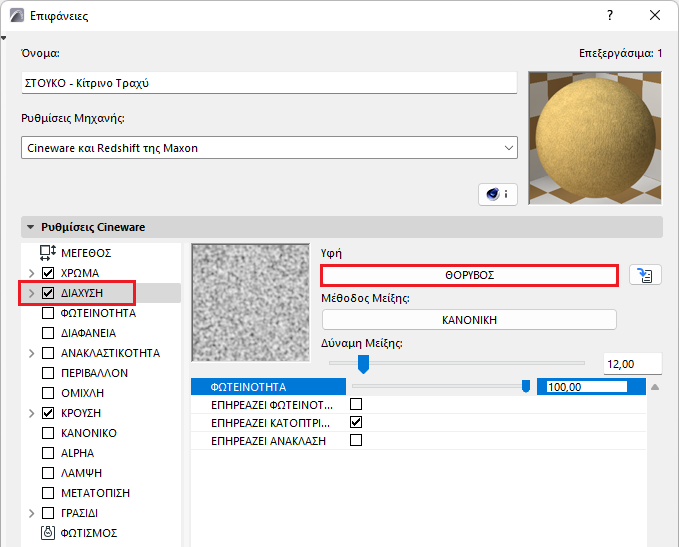Select the ΚΑΝΟΝΙΚΟ channel label
679x547 pixels.
[89, 433]
